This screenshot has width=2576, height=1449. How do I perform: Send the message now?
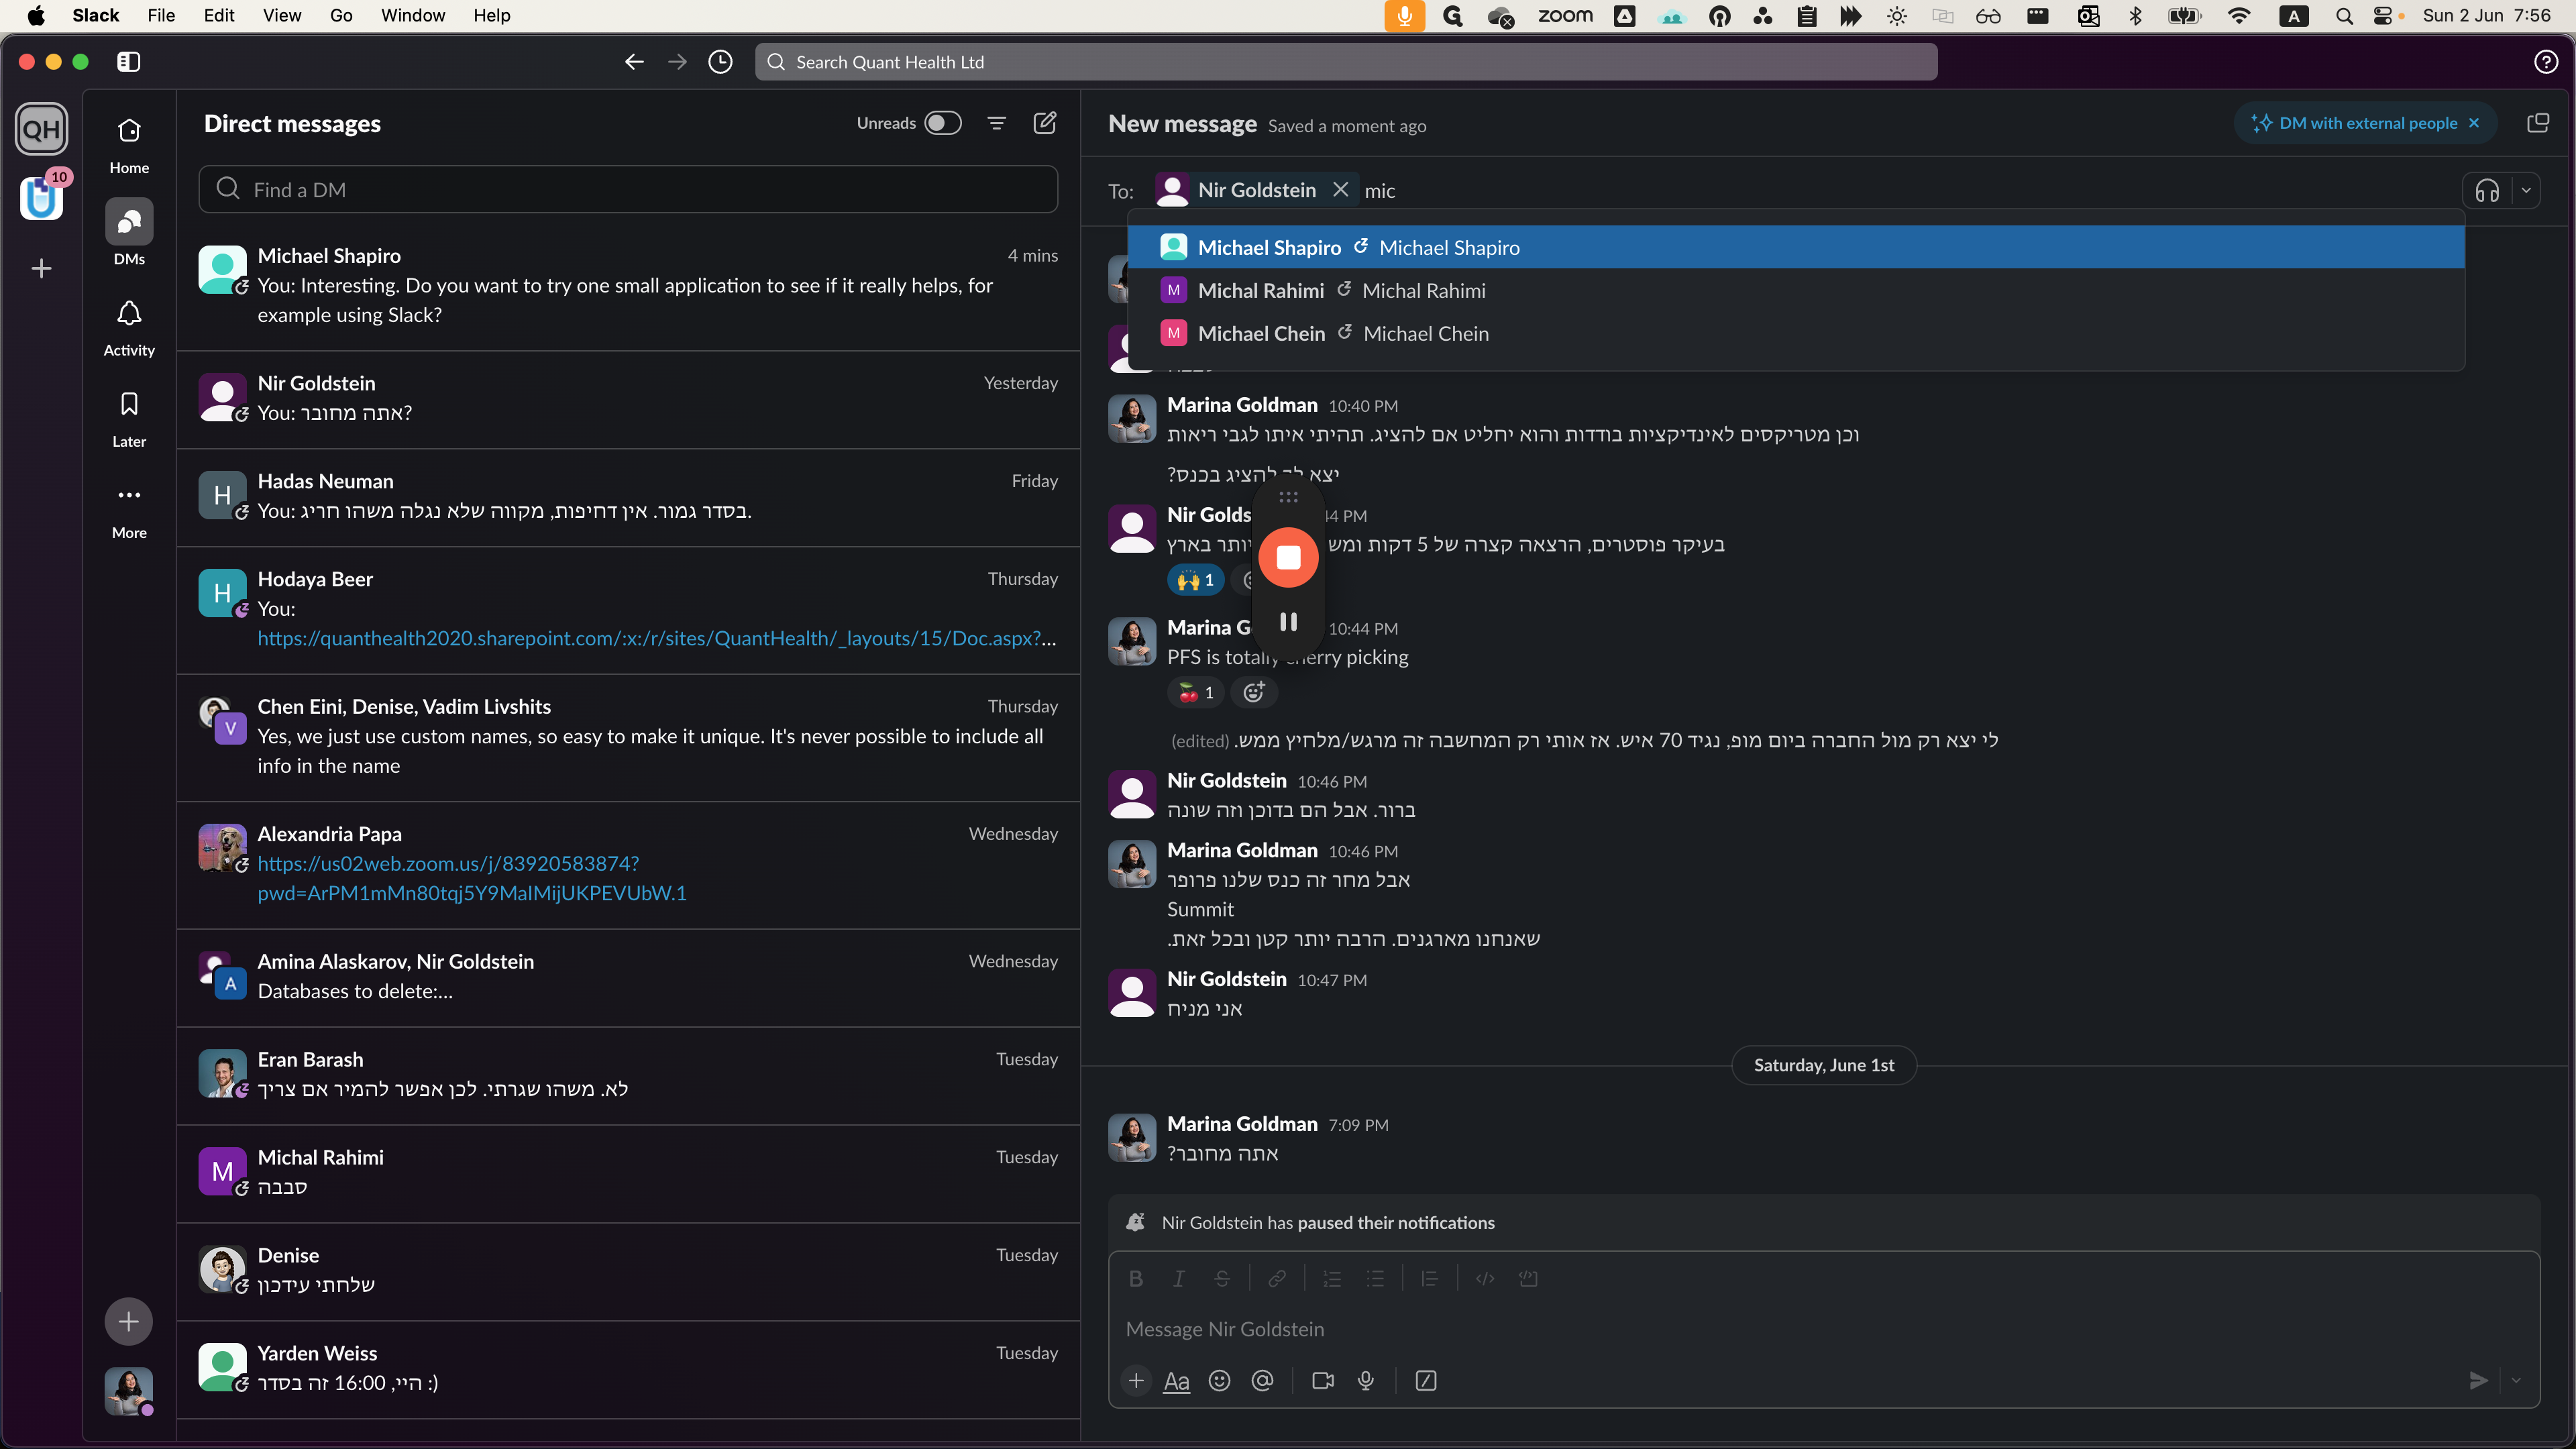pos(2478,1381)
